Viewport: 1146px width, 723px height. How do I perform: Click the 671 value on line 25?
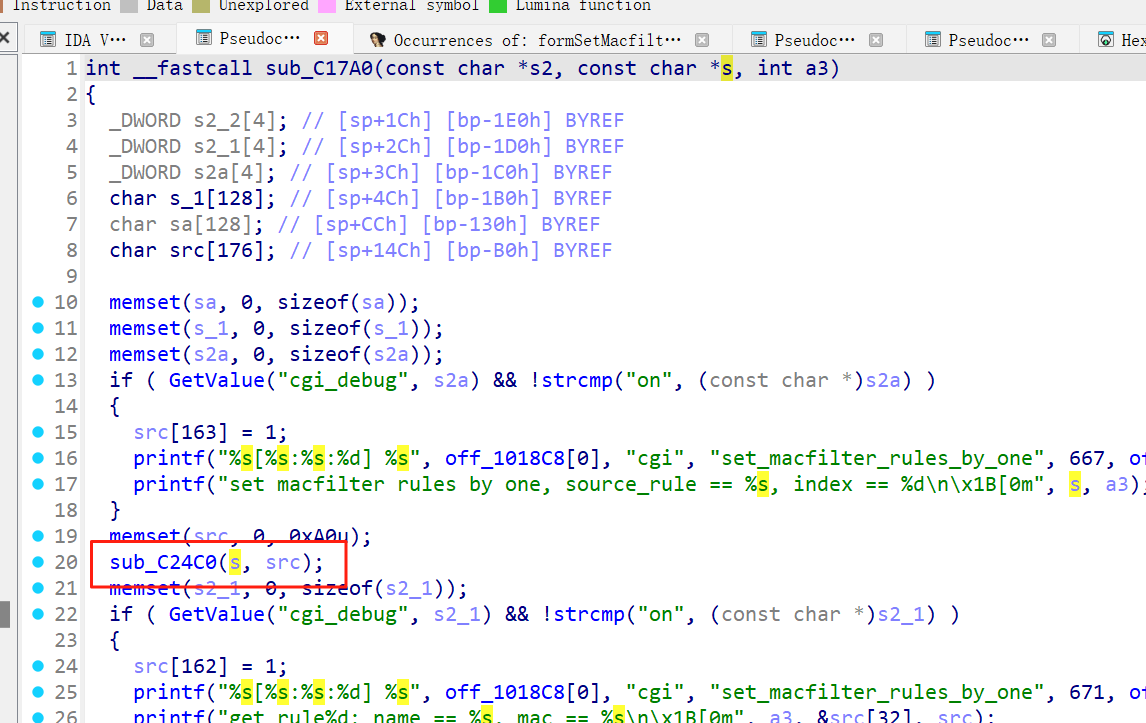click(x=1087, y=692)
